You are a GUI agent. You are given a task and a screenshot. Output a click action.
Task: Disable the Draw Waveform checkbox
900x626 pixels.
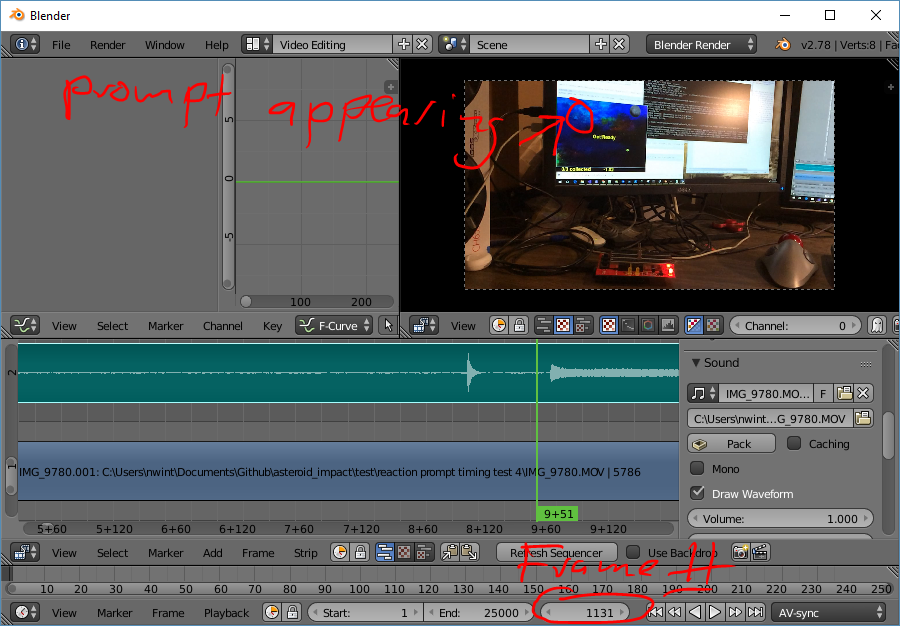698,493
